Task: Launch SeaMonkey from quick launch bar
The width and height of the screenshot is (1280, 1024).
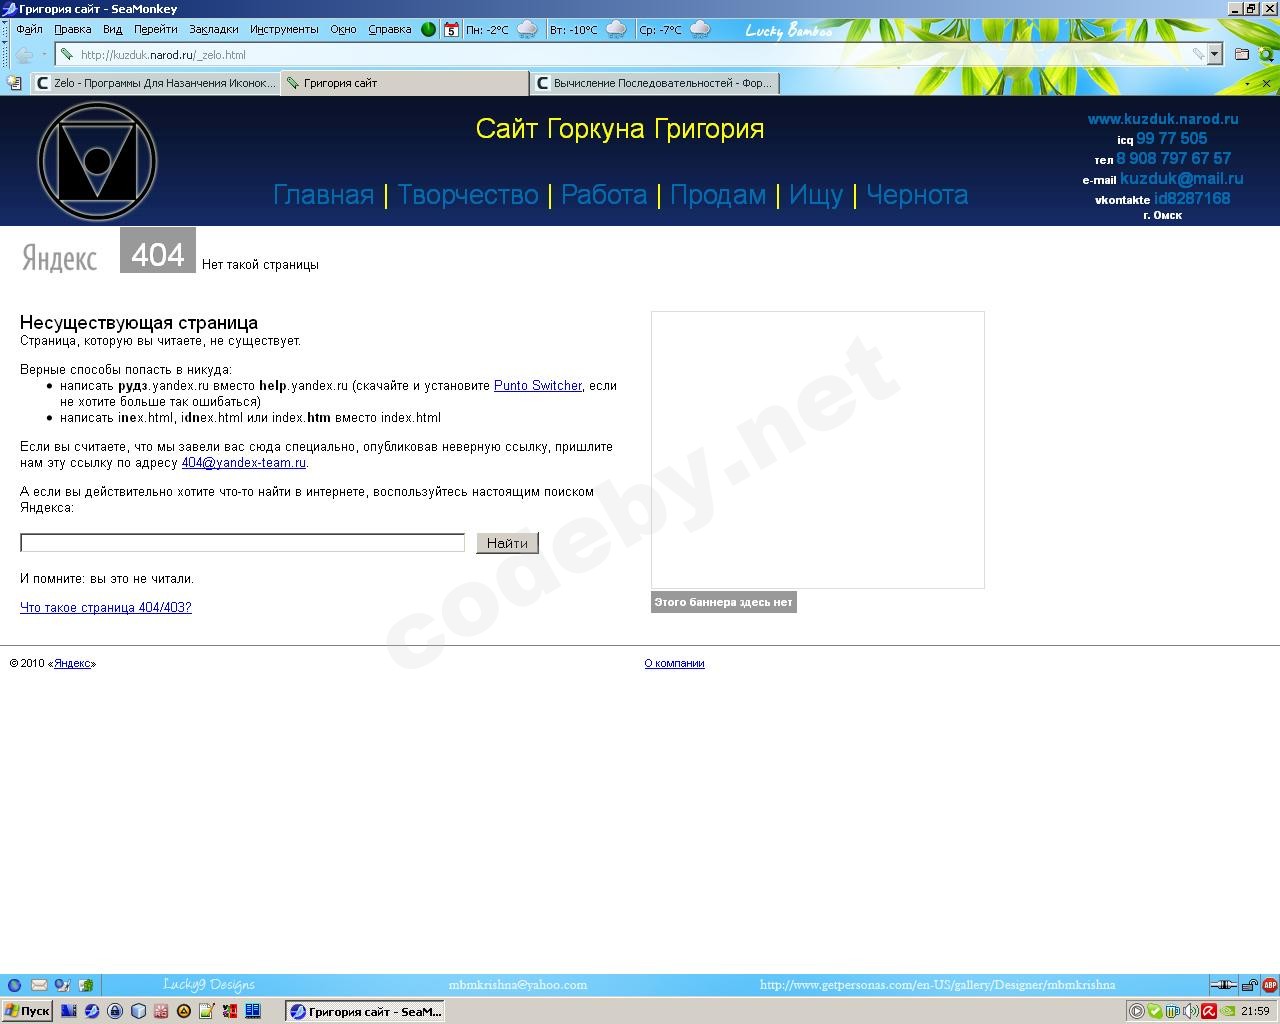Action: click(92, 1011)
